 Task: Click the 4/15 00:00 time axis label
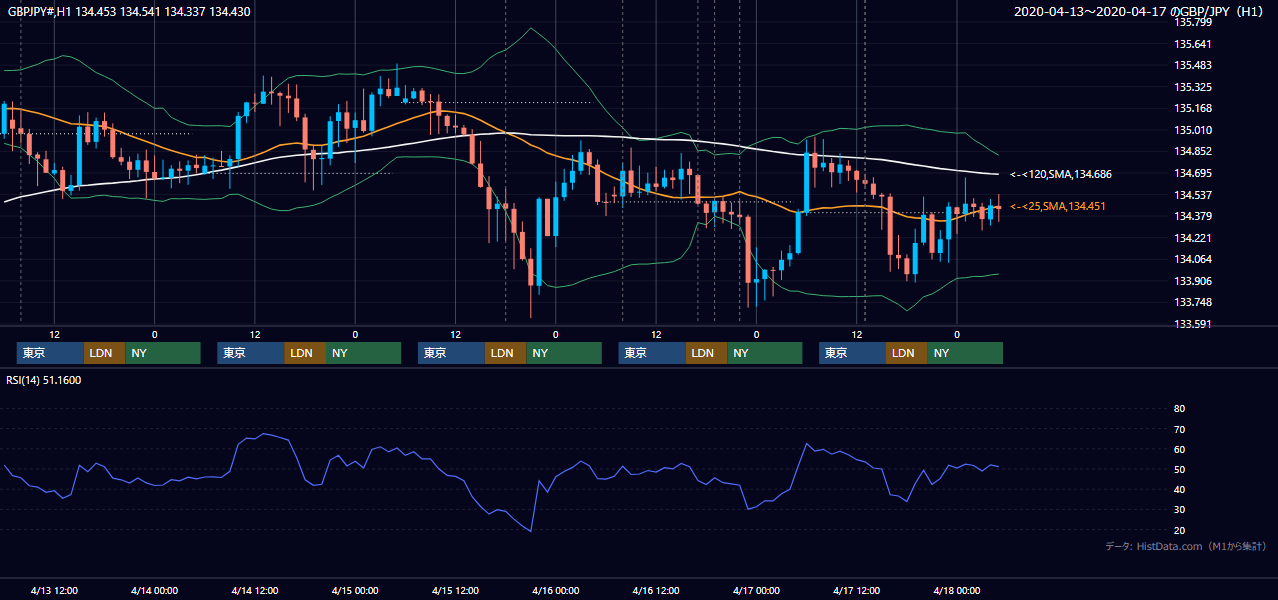coord(355,590)
